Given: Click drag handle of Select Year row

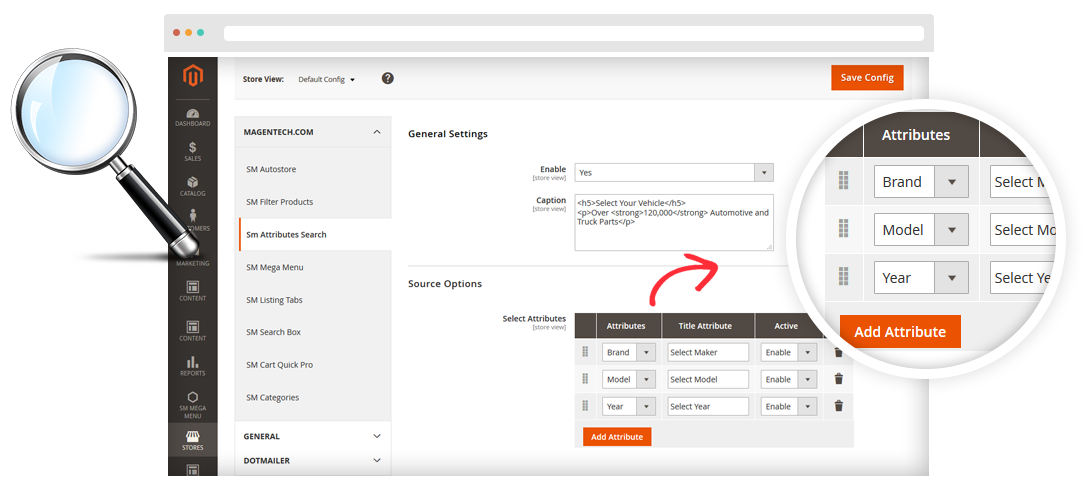Looking at the screenshot, I should [585, 406].
